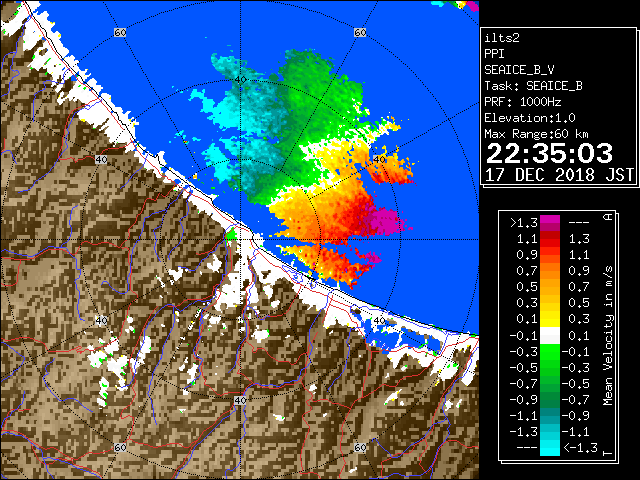
Task: Pick the red legend color band
Action: click(x=550, y=241)
